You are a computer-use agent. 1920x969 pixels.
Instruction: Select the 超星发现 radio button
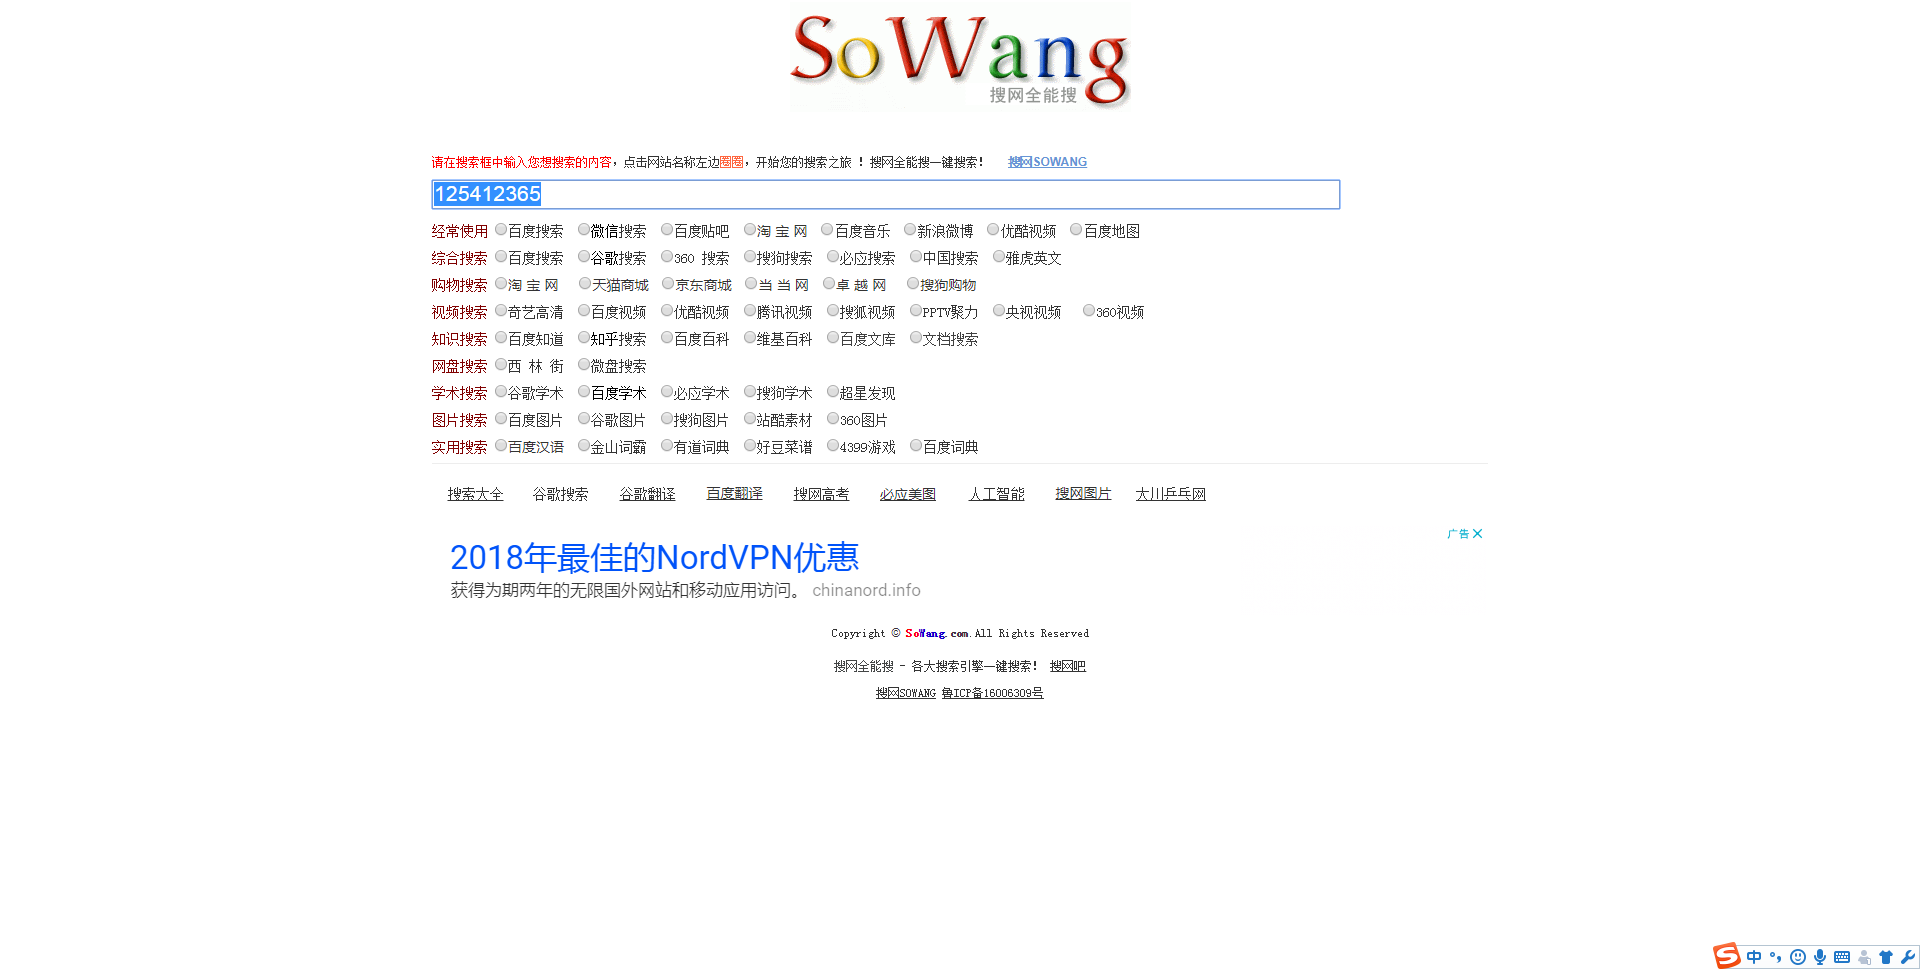click(x=833, y=392)
